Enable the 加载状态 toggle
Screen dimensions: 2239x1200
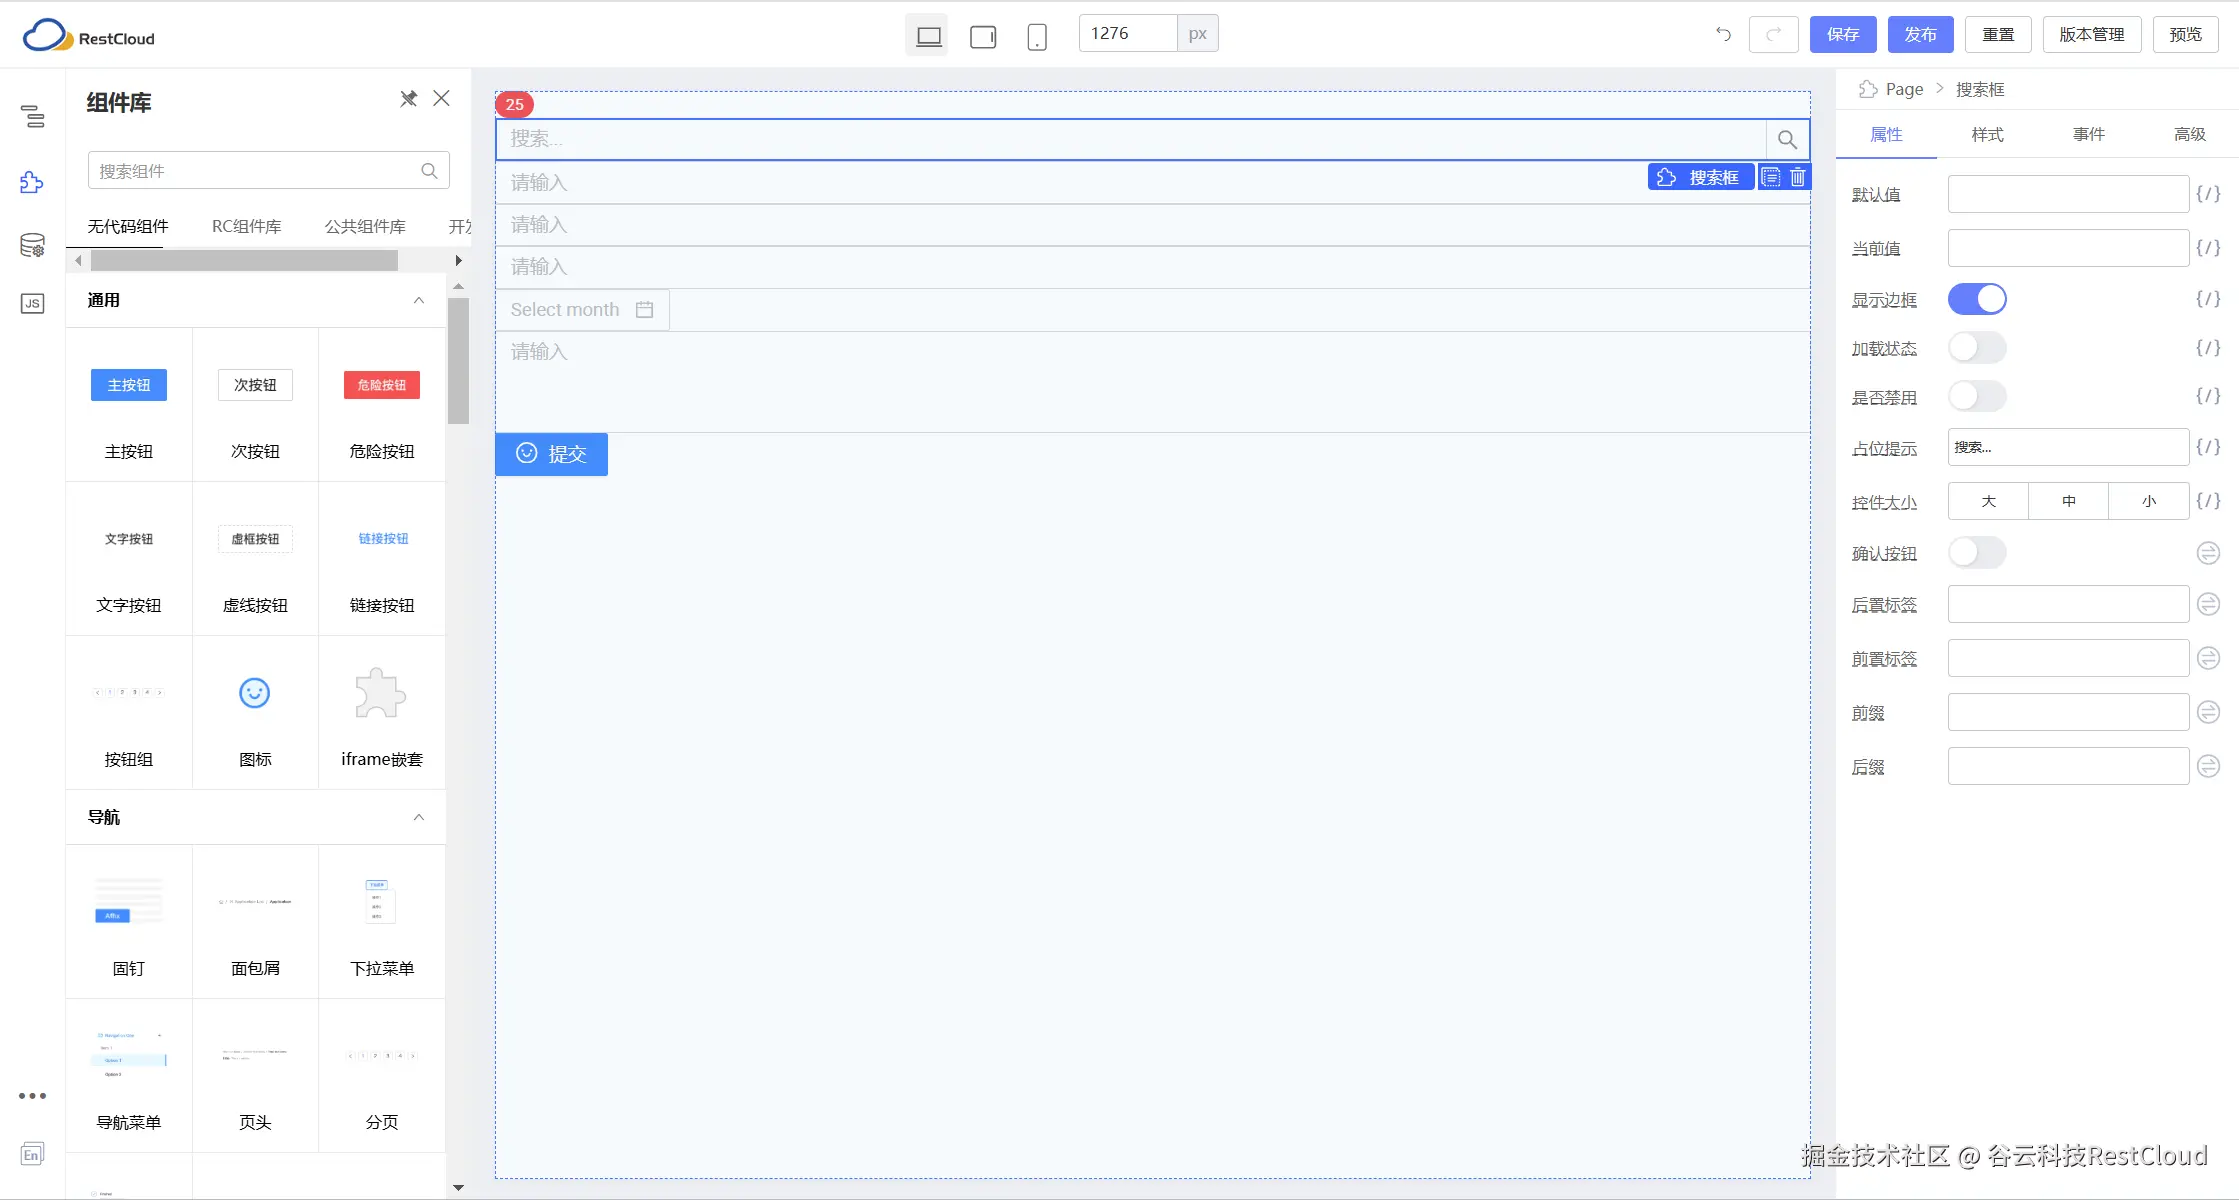(x=1977, y=348)
